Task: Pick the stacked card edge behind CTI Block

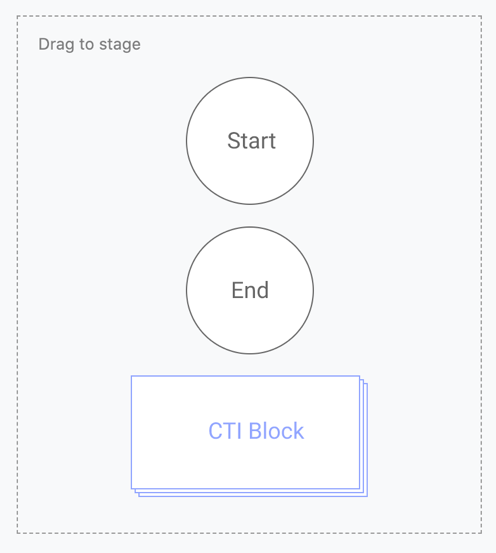Action: click(x=365, y=439)
